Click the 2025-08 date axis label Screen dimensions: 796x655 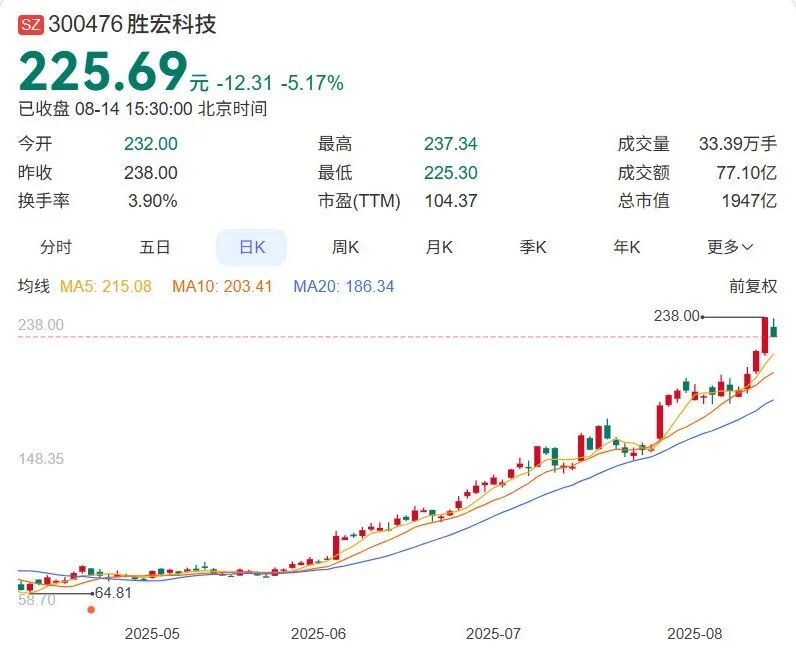[x=694, y=634]
